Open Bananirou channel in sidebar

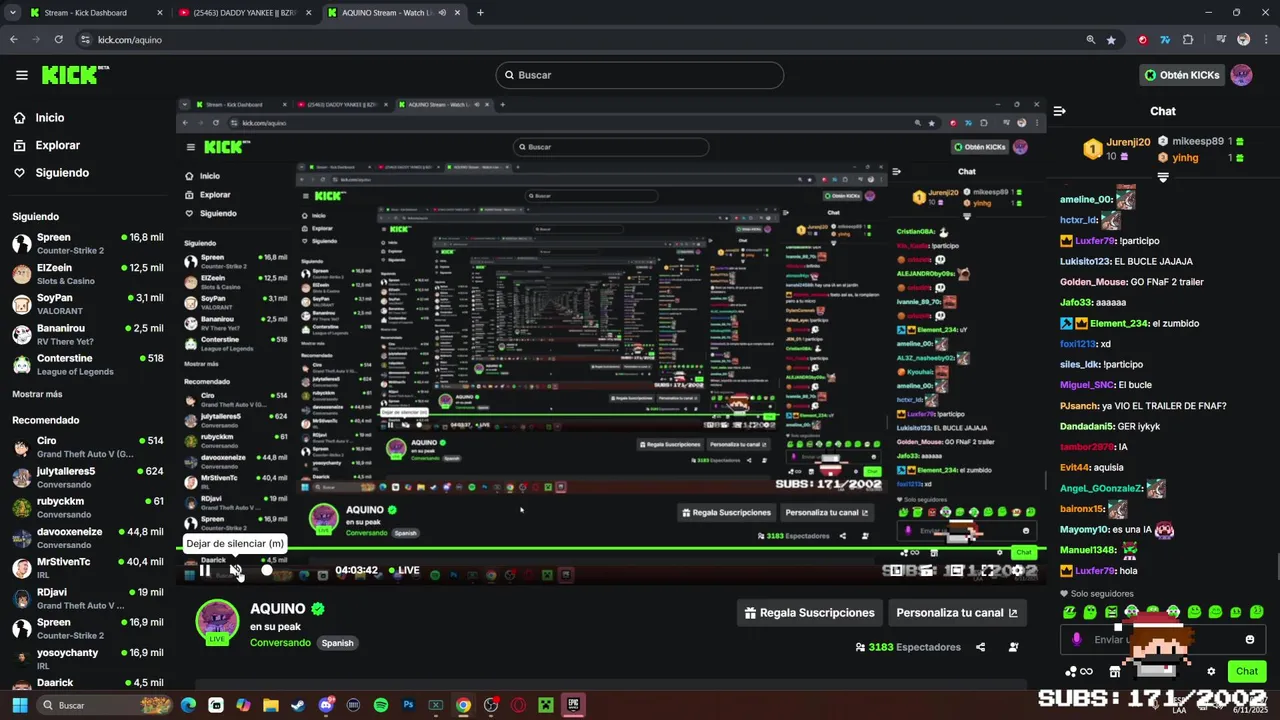[88, 334]
